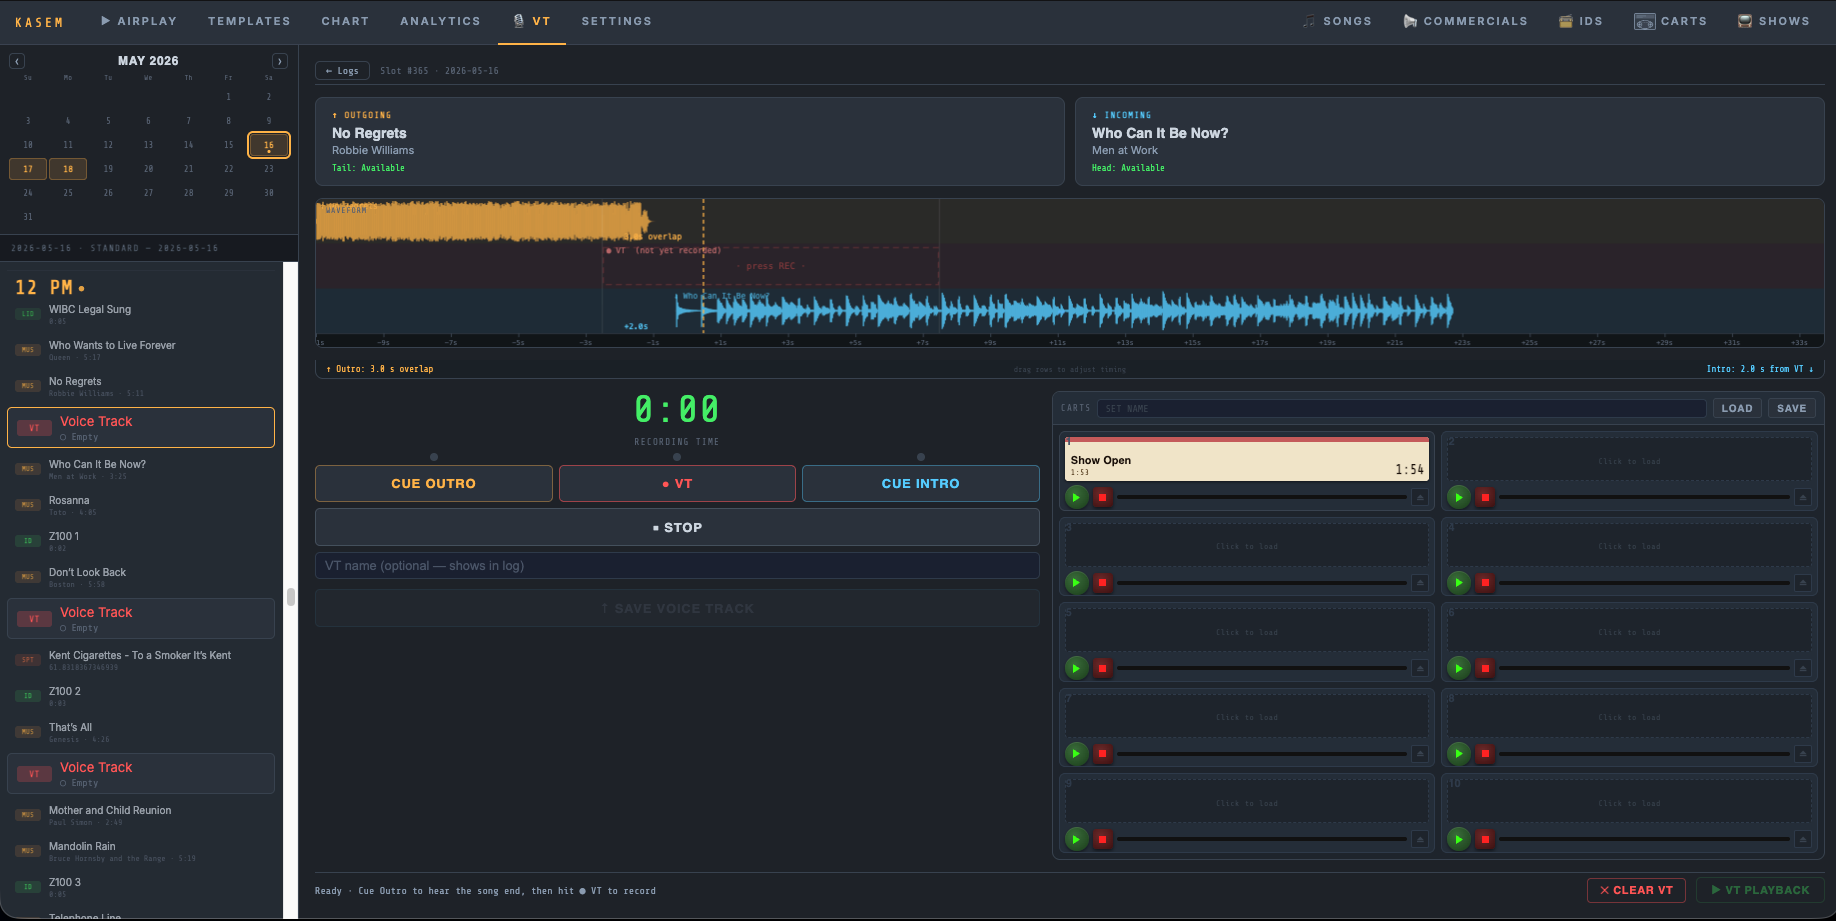The image size is (1836, 921).
Task: Click stop button on cart 9
Action: click(1102, 839)
